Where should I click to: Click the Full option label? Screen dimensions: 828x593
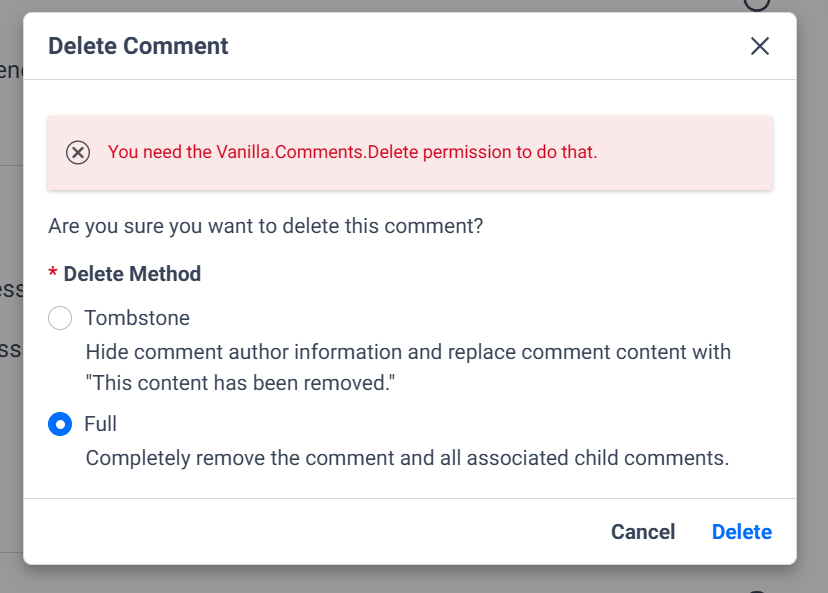101,424
